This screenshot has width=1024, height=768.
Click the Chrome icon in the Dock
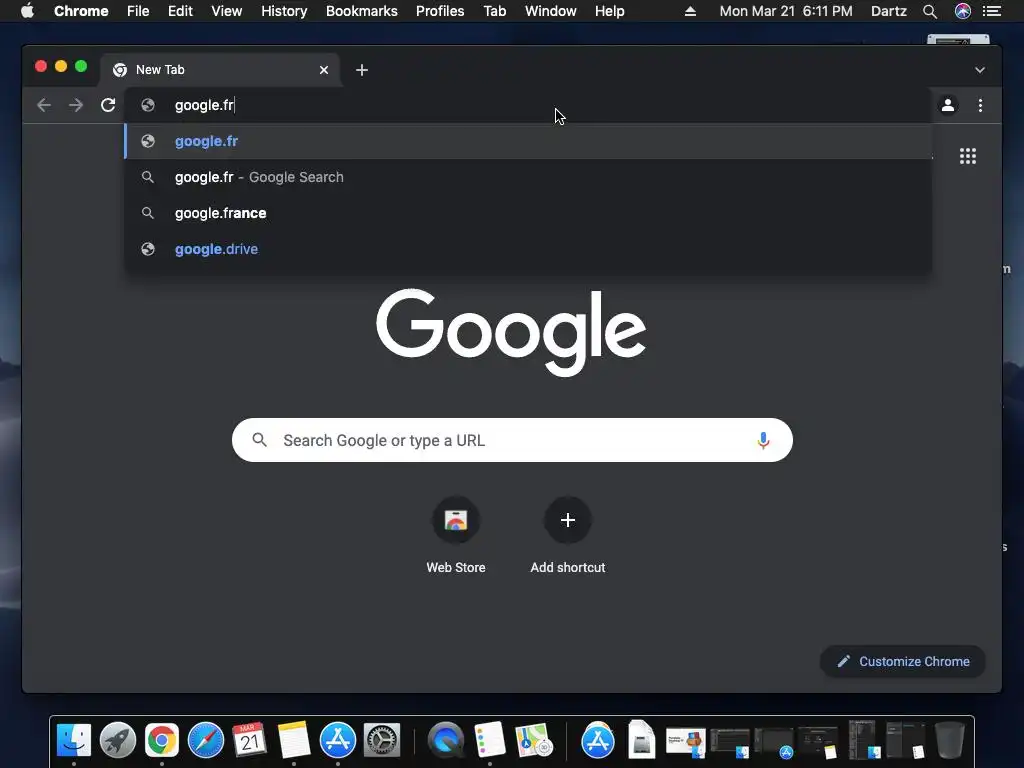(x=161, y=740)
